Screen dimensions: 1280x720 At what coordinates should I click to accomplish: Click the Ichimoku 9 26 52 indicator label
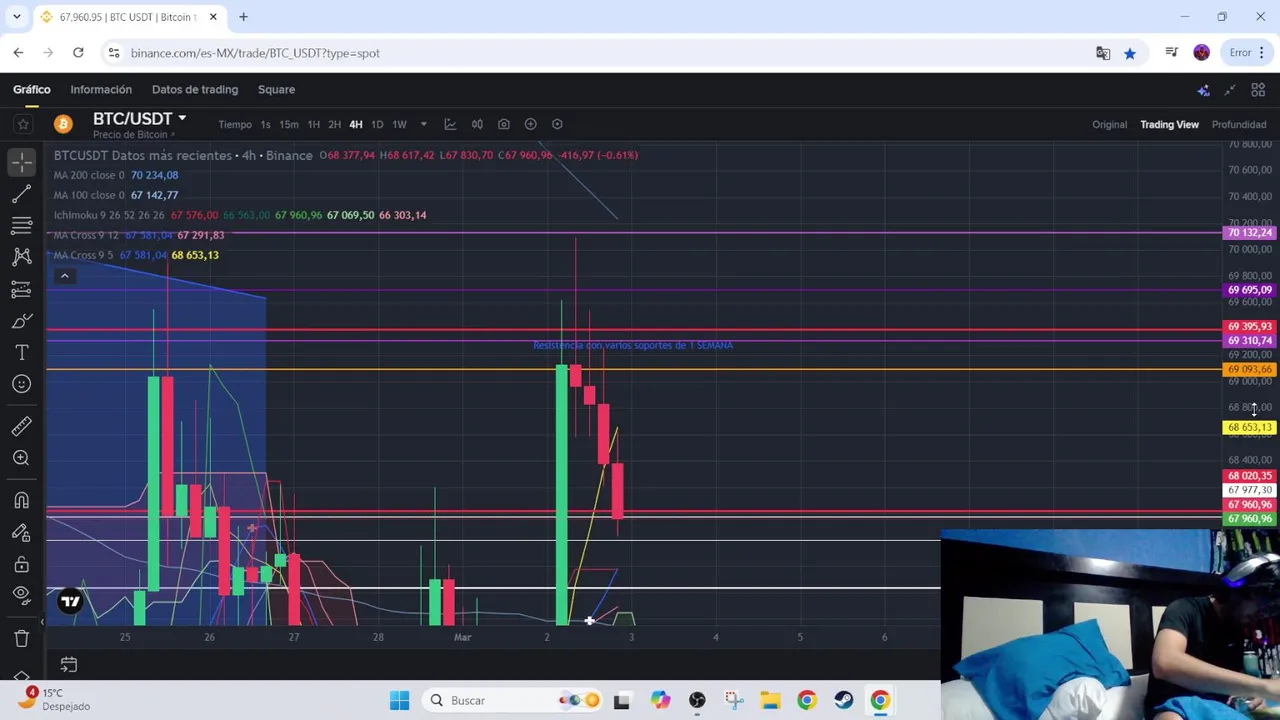click(109, 215)
